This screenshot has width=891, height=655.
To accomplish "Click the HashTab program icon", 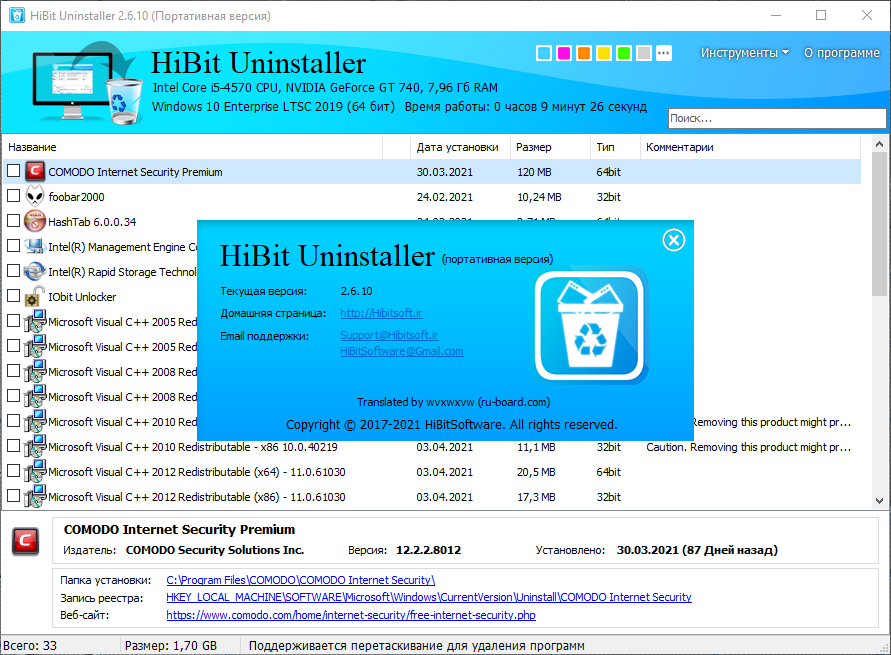I will [35, 222].
